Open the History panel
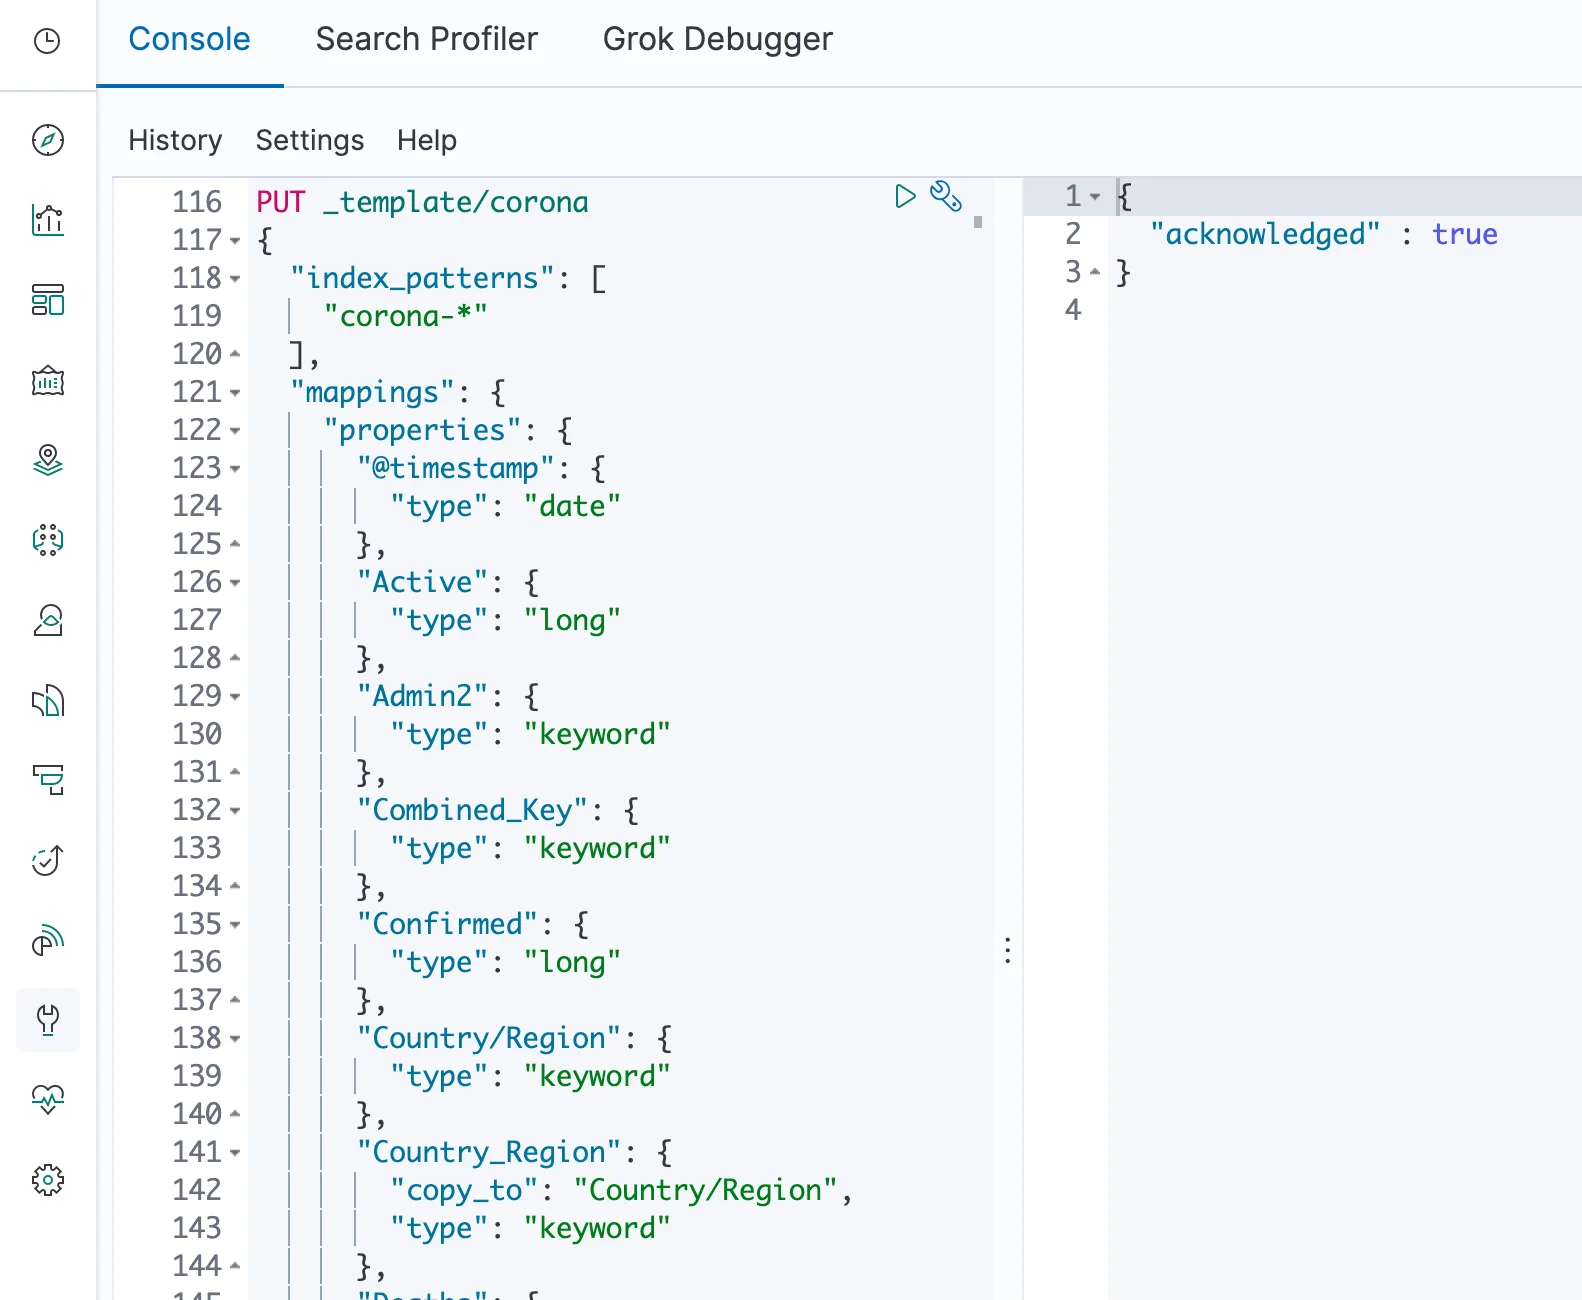Image resolution: width=1582 pixels, height=1300 pixels. [x=175, y=140]
